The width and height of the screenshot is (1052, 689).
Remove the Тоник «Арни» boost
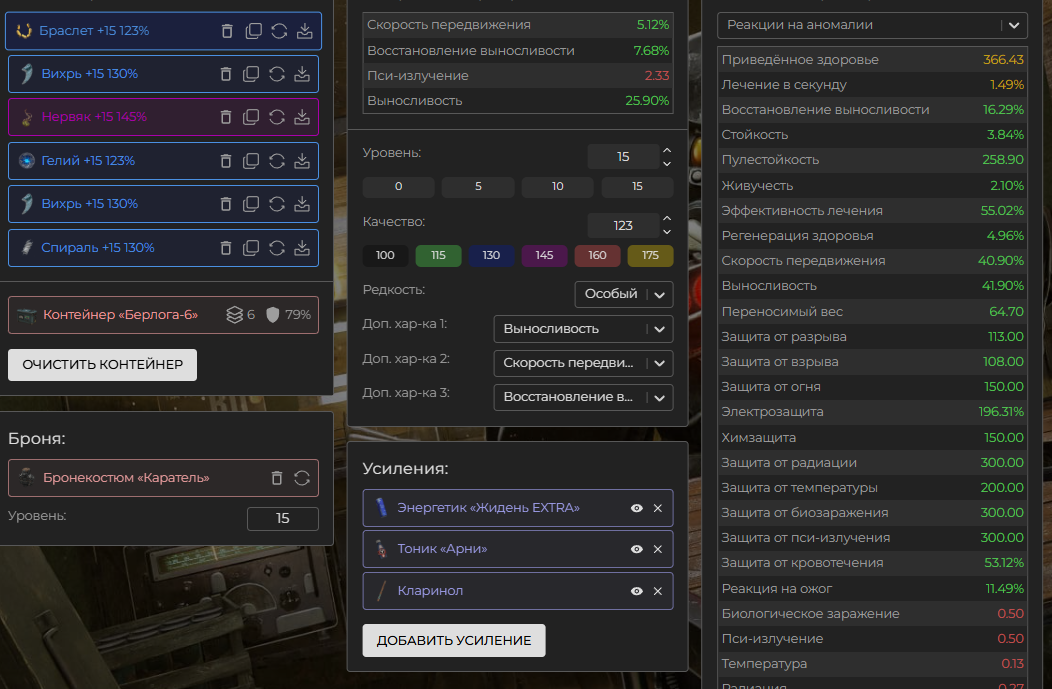[x=658, y=549]
